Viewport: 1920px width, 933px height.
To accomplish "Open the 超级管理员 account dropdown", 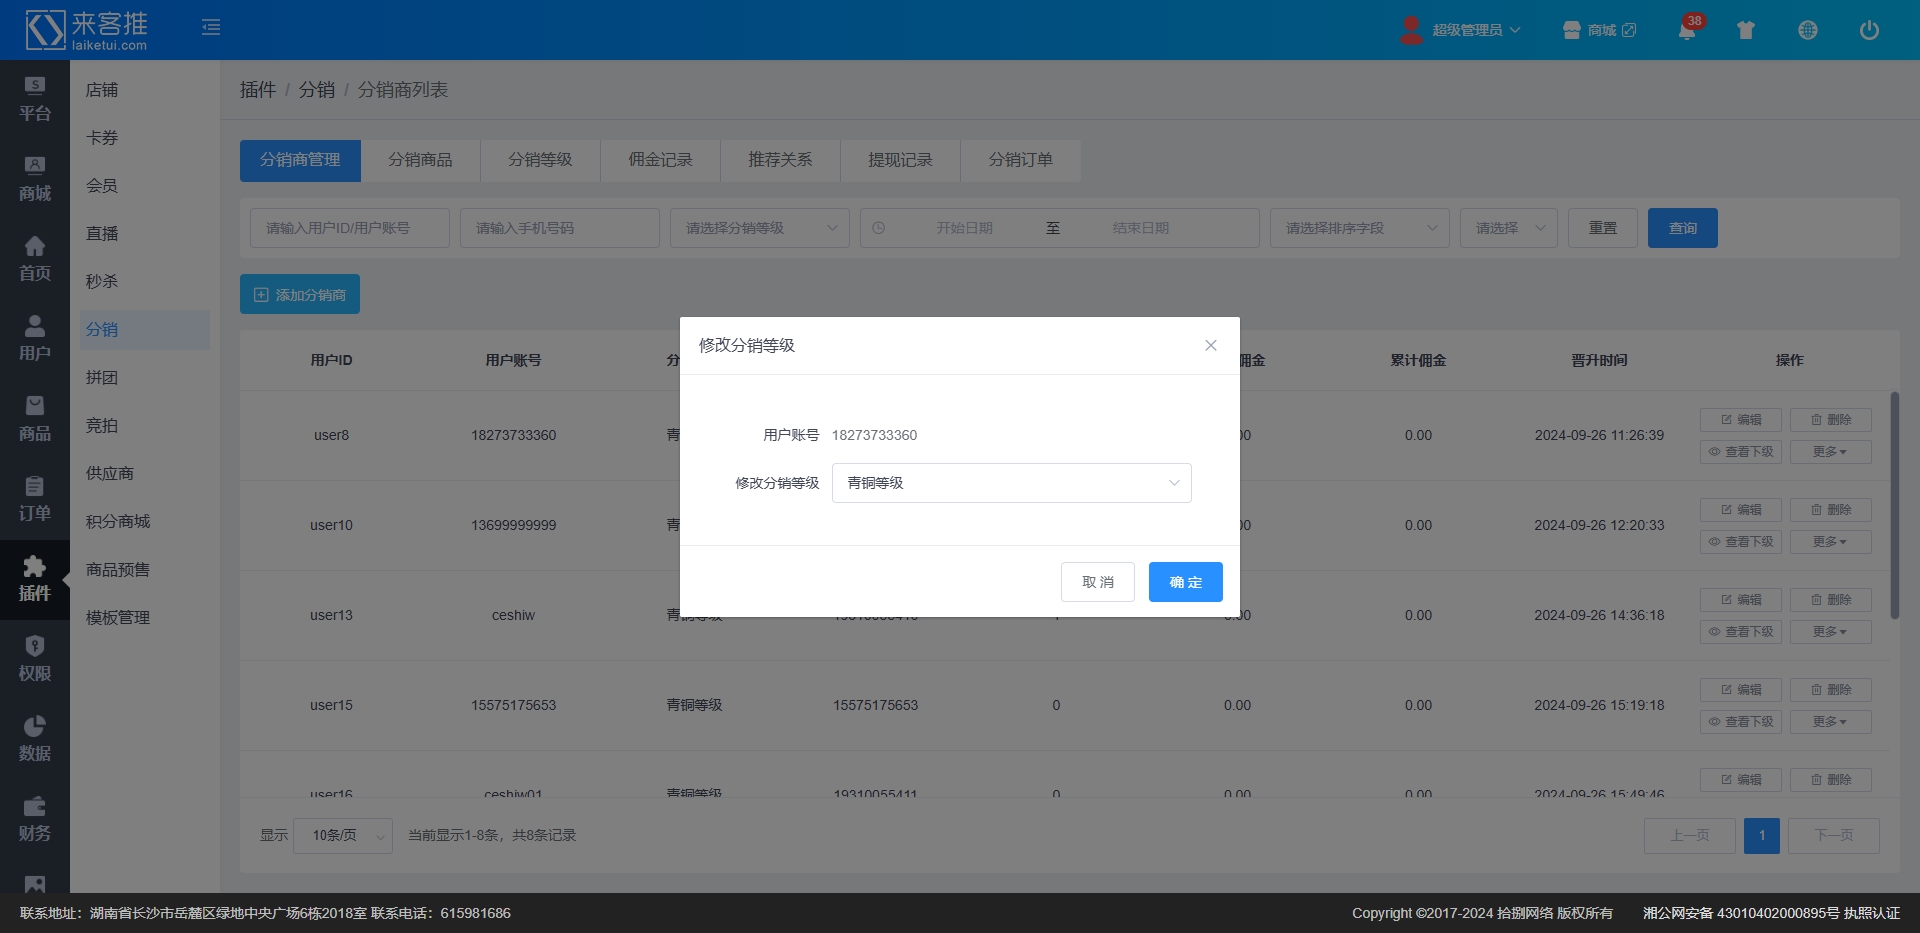I will pyautogui.click(x=1461, y=30).
